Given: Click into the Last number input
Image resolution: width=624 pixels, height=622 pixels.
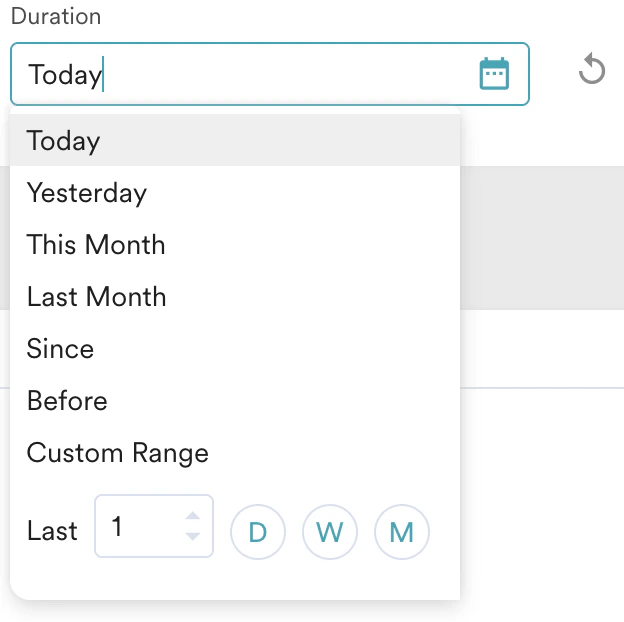Looking at the screenshot, I should pos(140,526).
